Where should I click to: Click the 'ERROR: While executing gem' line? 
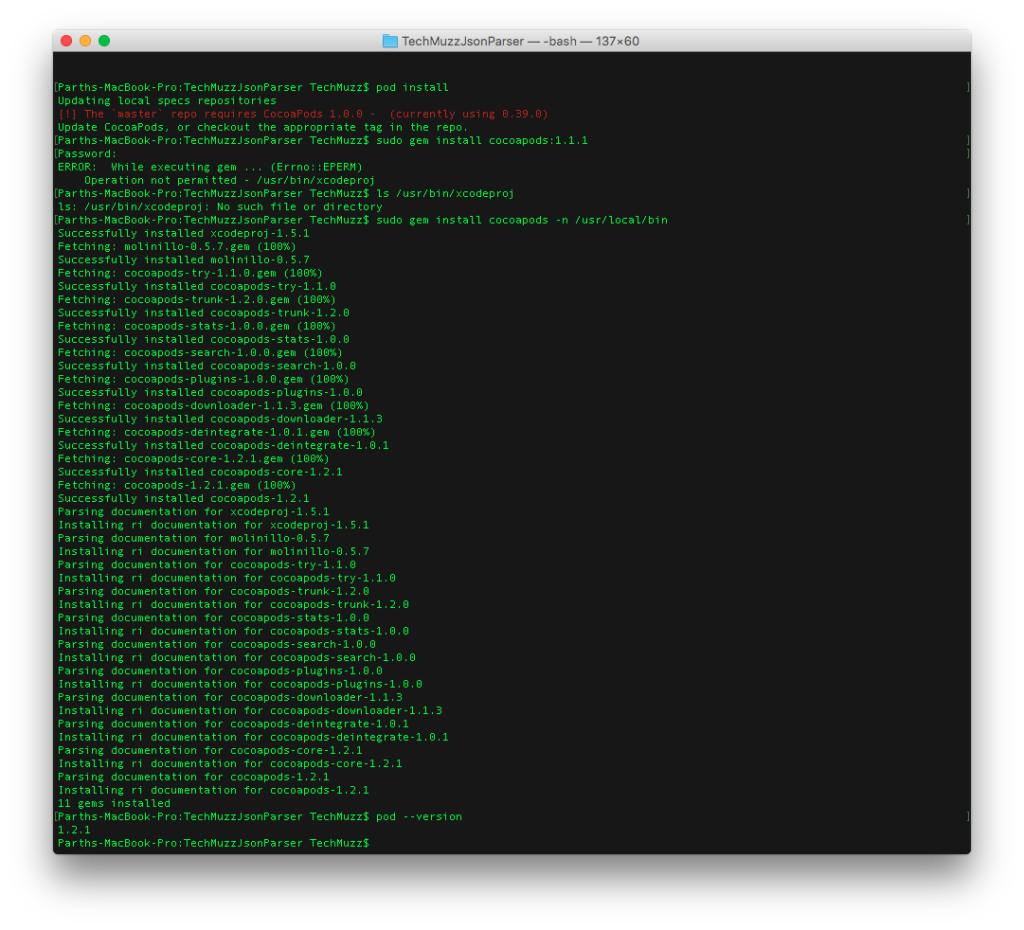click(x=210, y=167)
